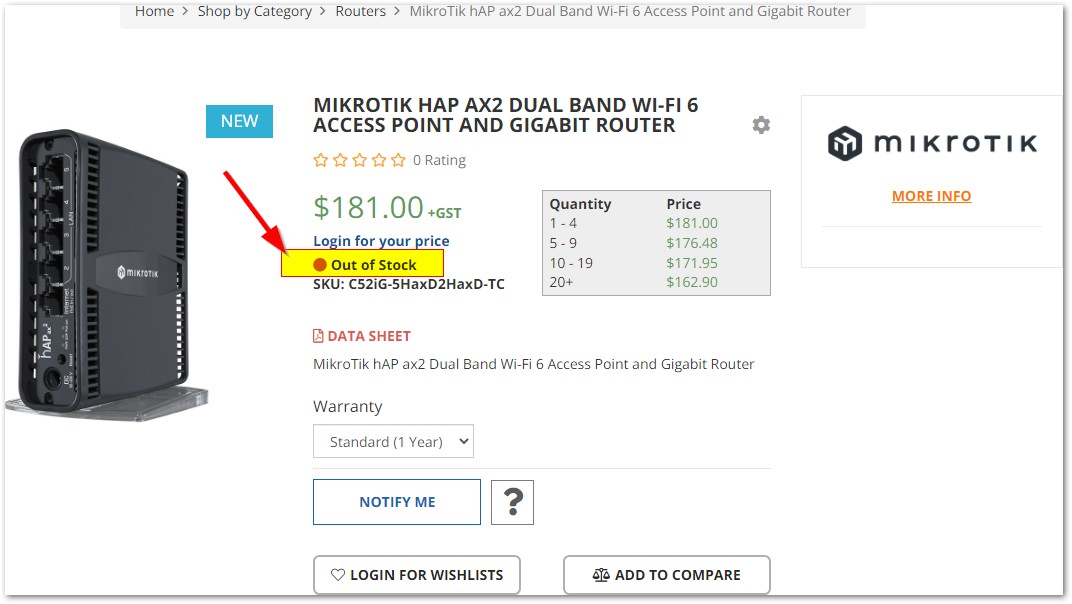Click the MikroTik brand logo
Image resolution: width=1072 pixels, height=604 pixels.
(931, 144)
